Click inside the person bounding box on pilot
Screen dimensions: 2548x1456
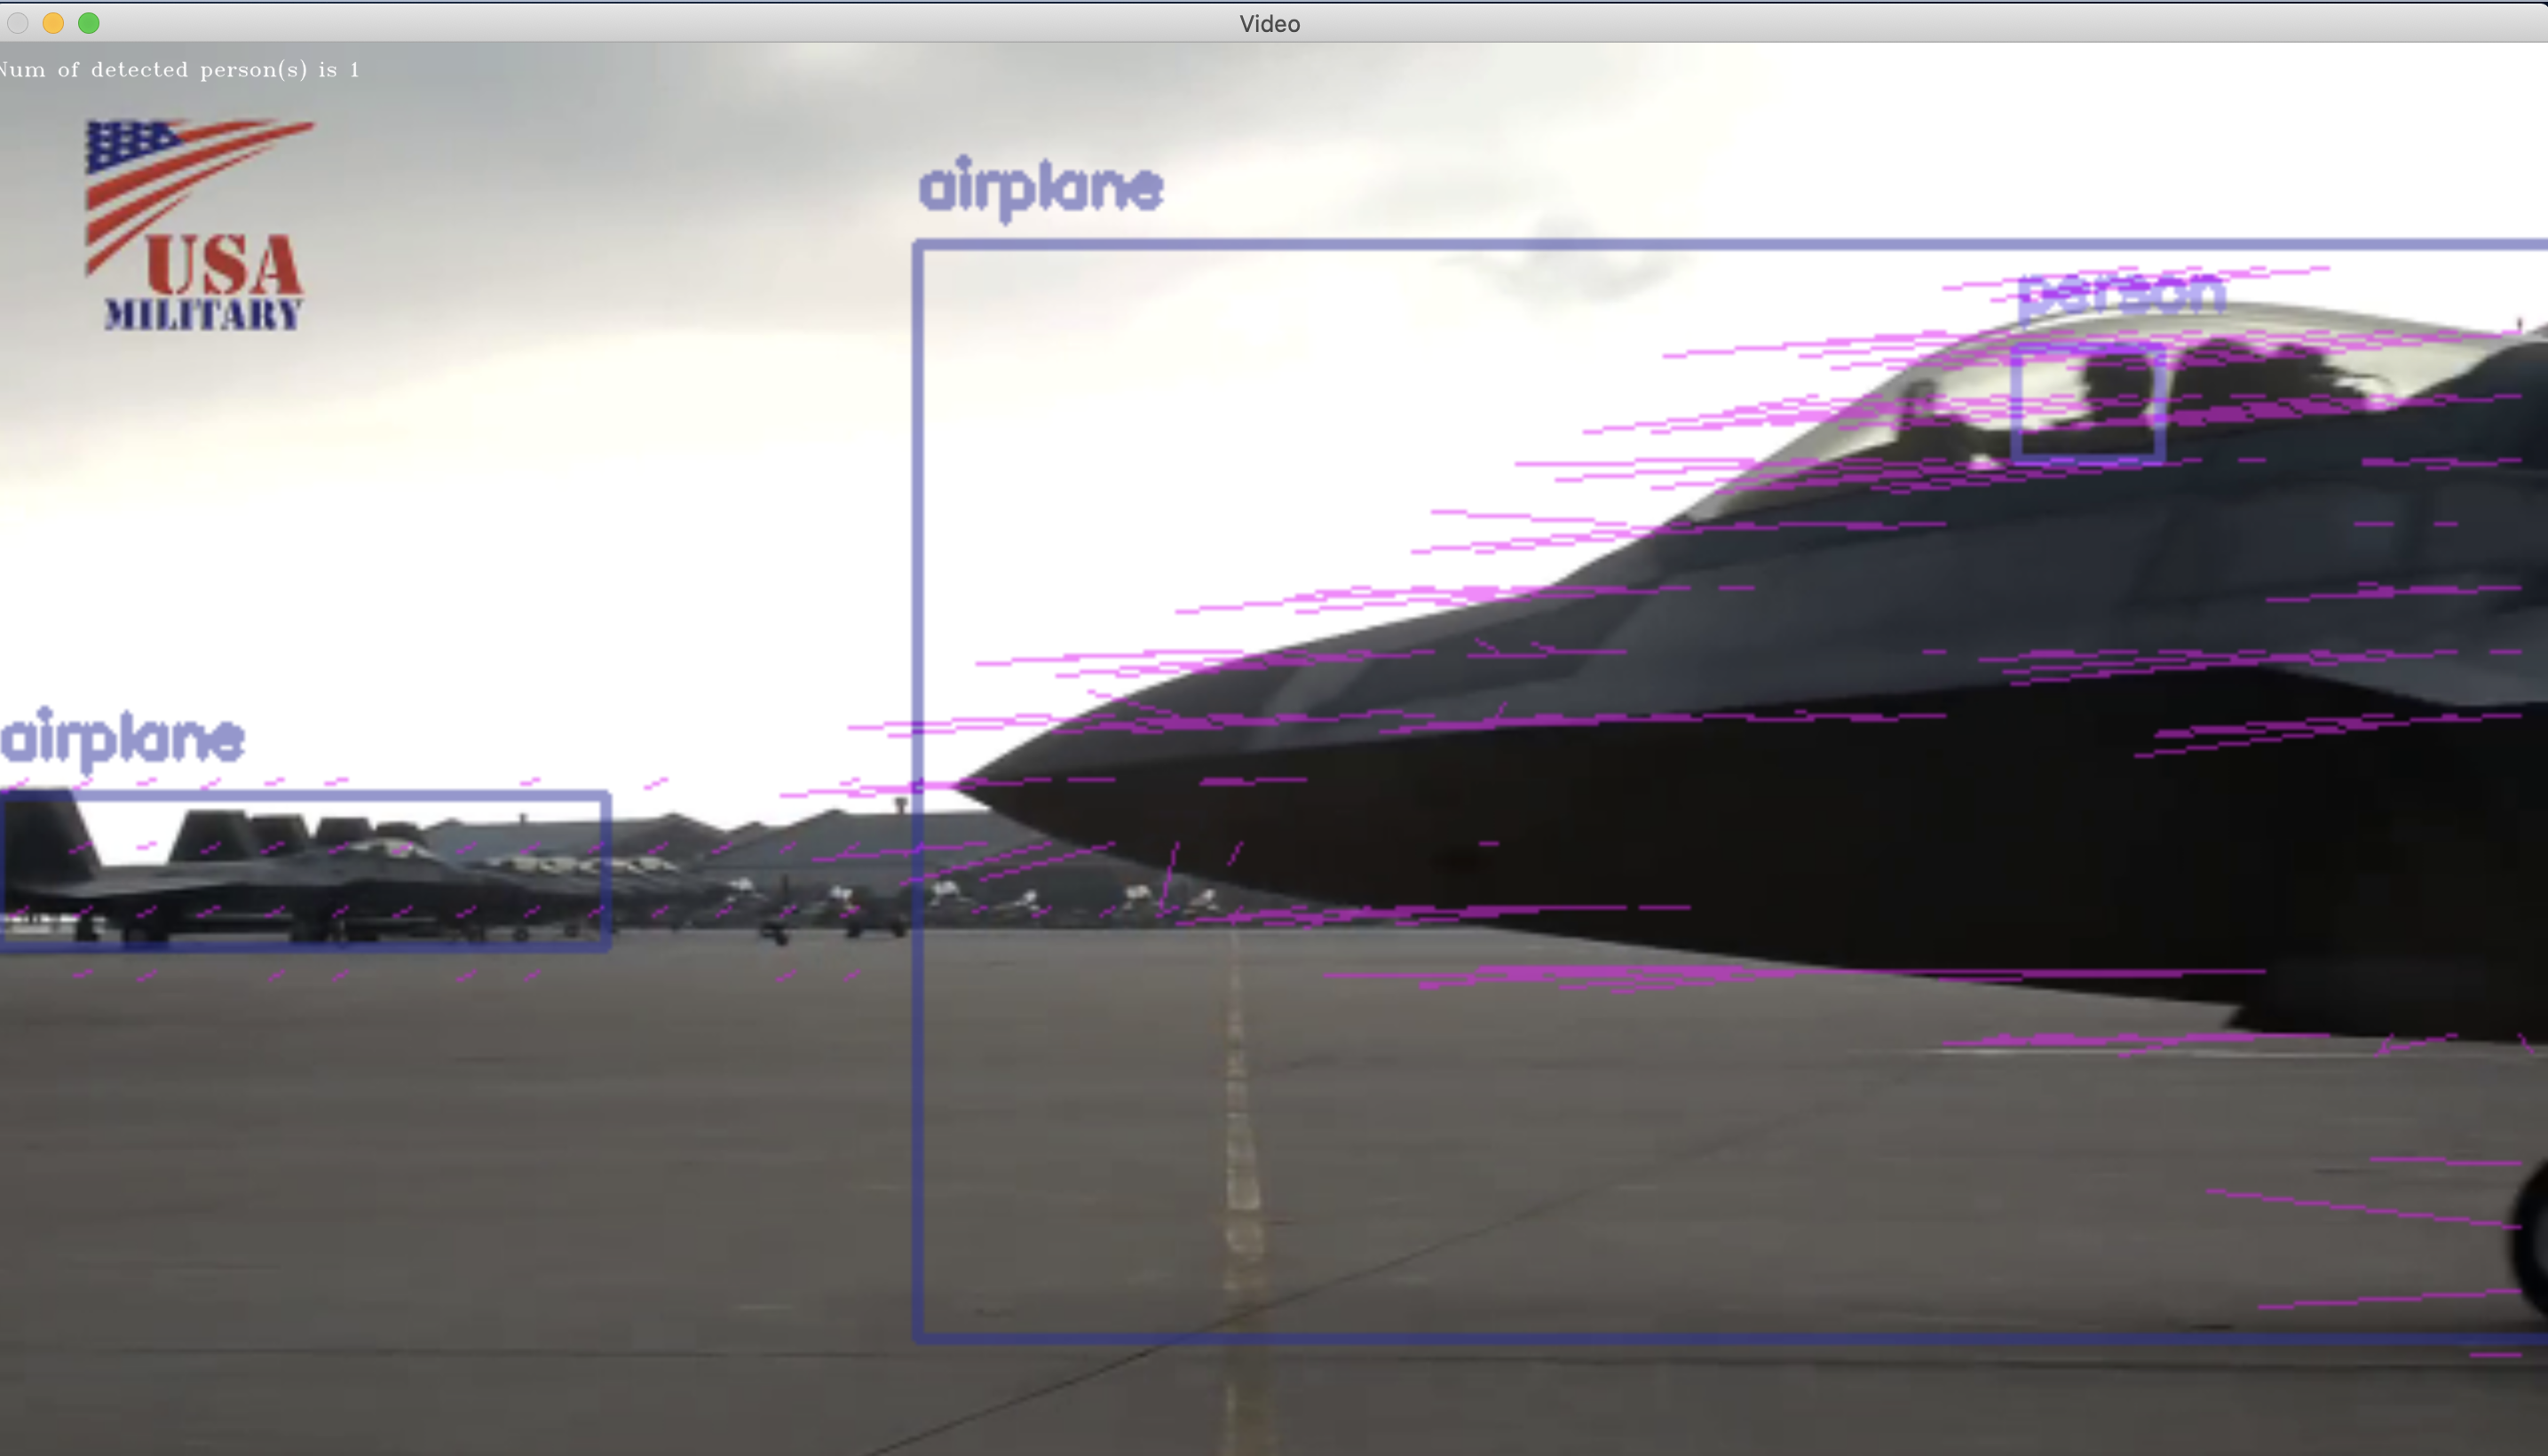(x=2090, y=402)
